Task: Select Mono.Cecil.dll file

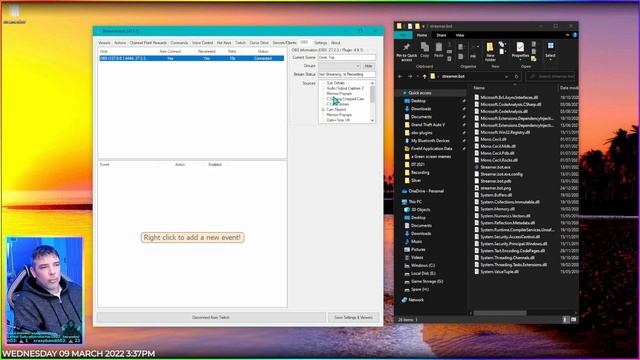Action: (x=492, y=139)
